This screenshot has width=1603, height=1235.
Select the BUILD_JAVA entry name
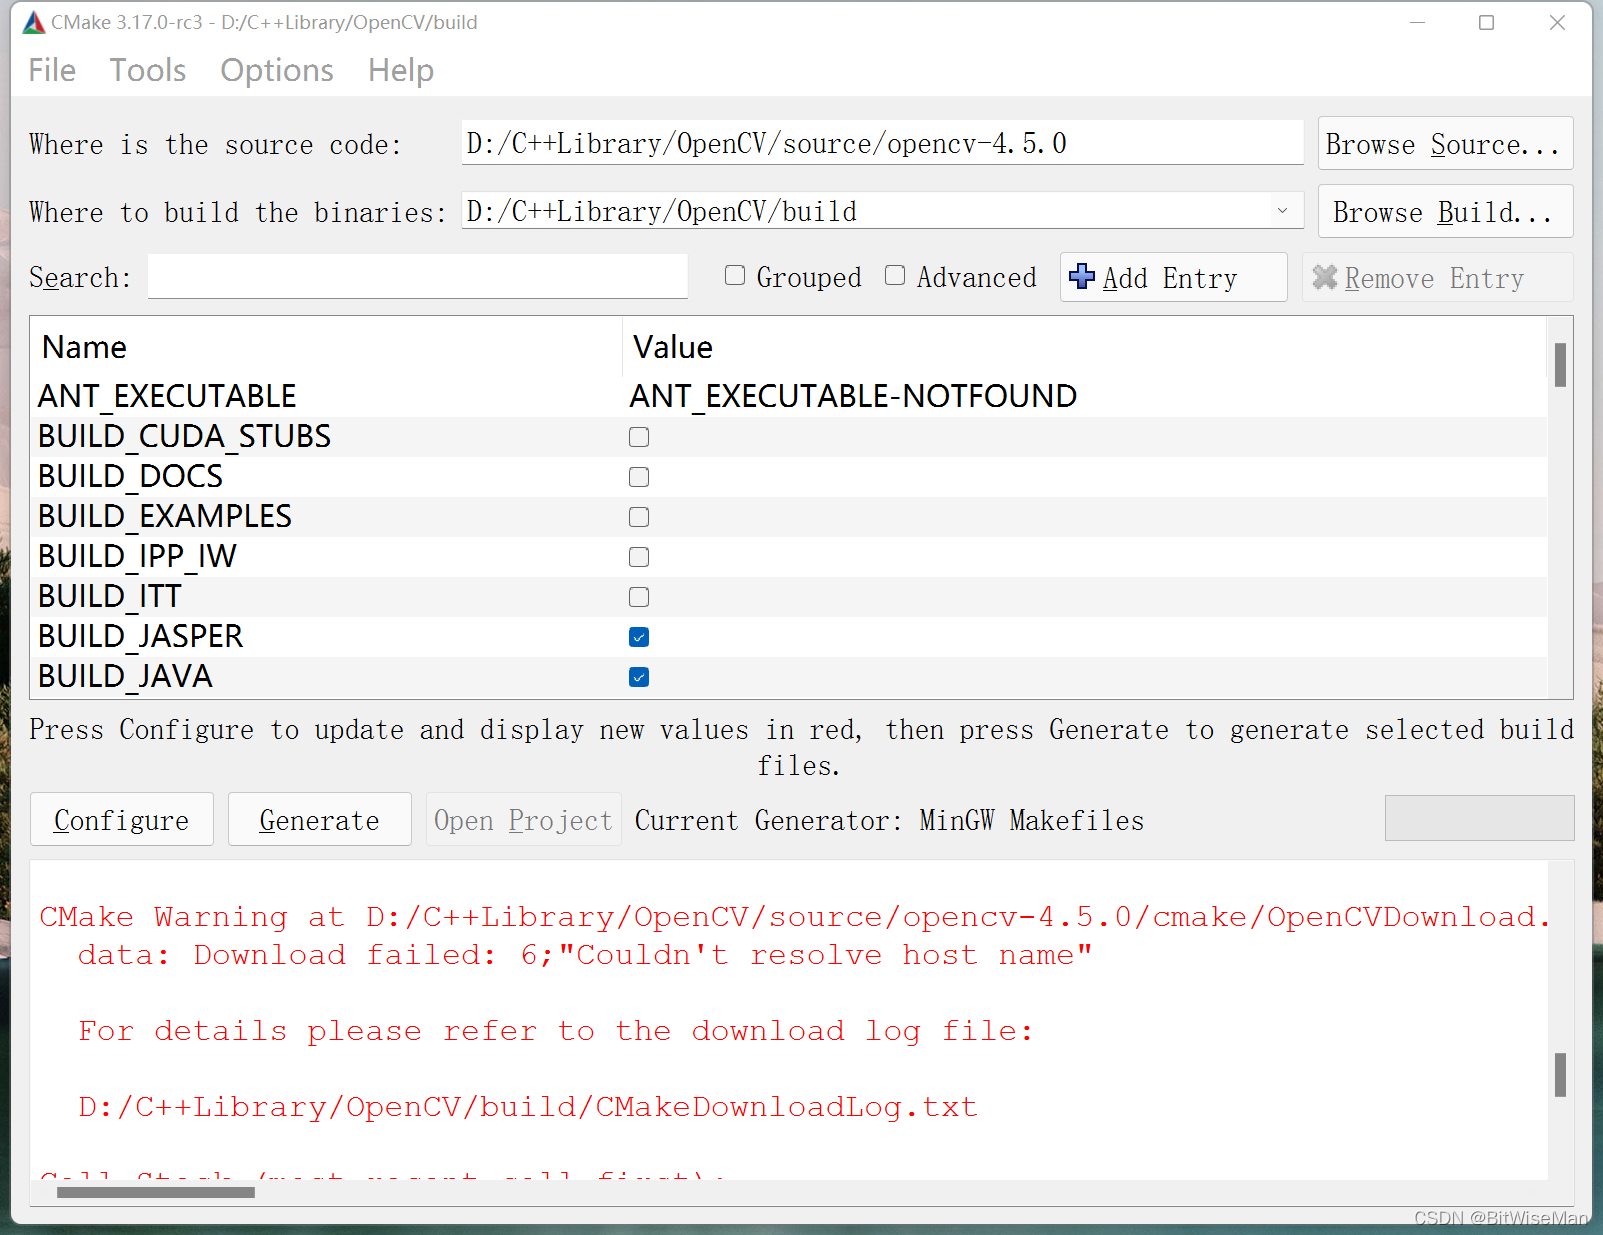click(125, 676)
